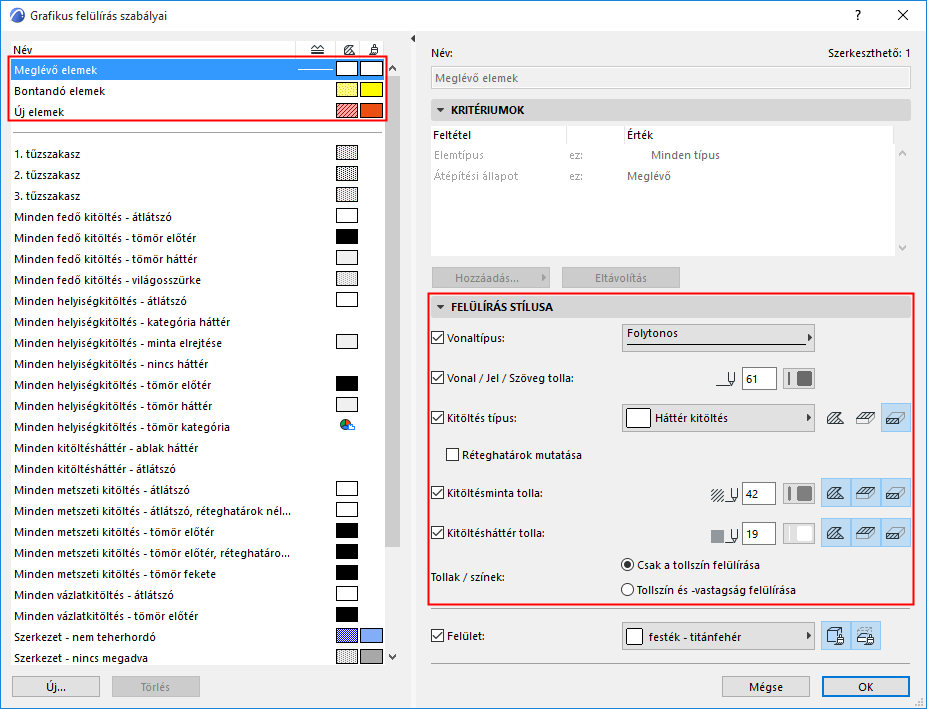This screenshot has height=709, width=927.
Task: Click the surface override column header icon
Action: coord(374,50)
